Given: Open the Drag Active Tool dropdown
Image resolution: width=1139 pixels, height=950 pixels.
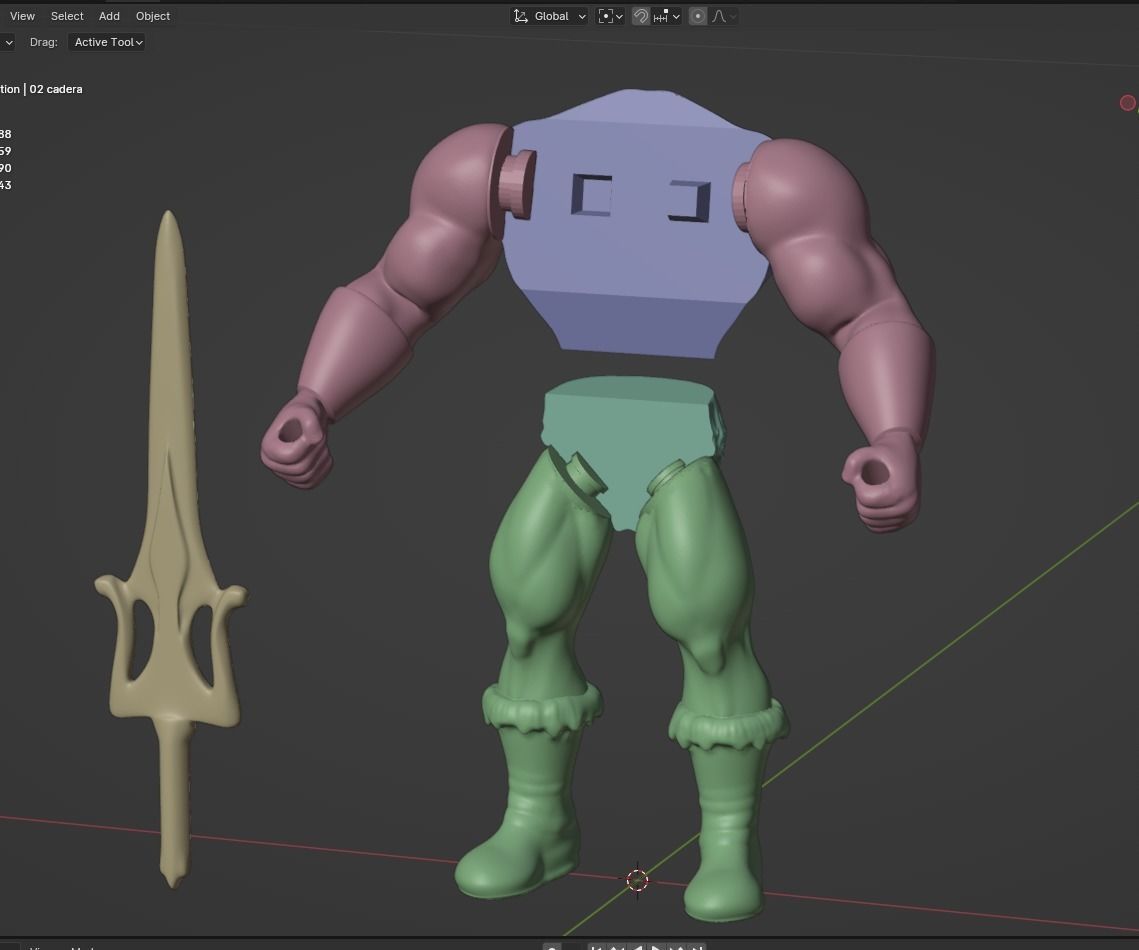Looking at the screenshot, I should point(108,42).
